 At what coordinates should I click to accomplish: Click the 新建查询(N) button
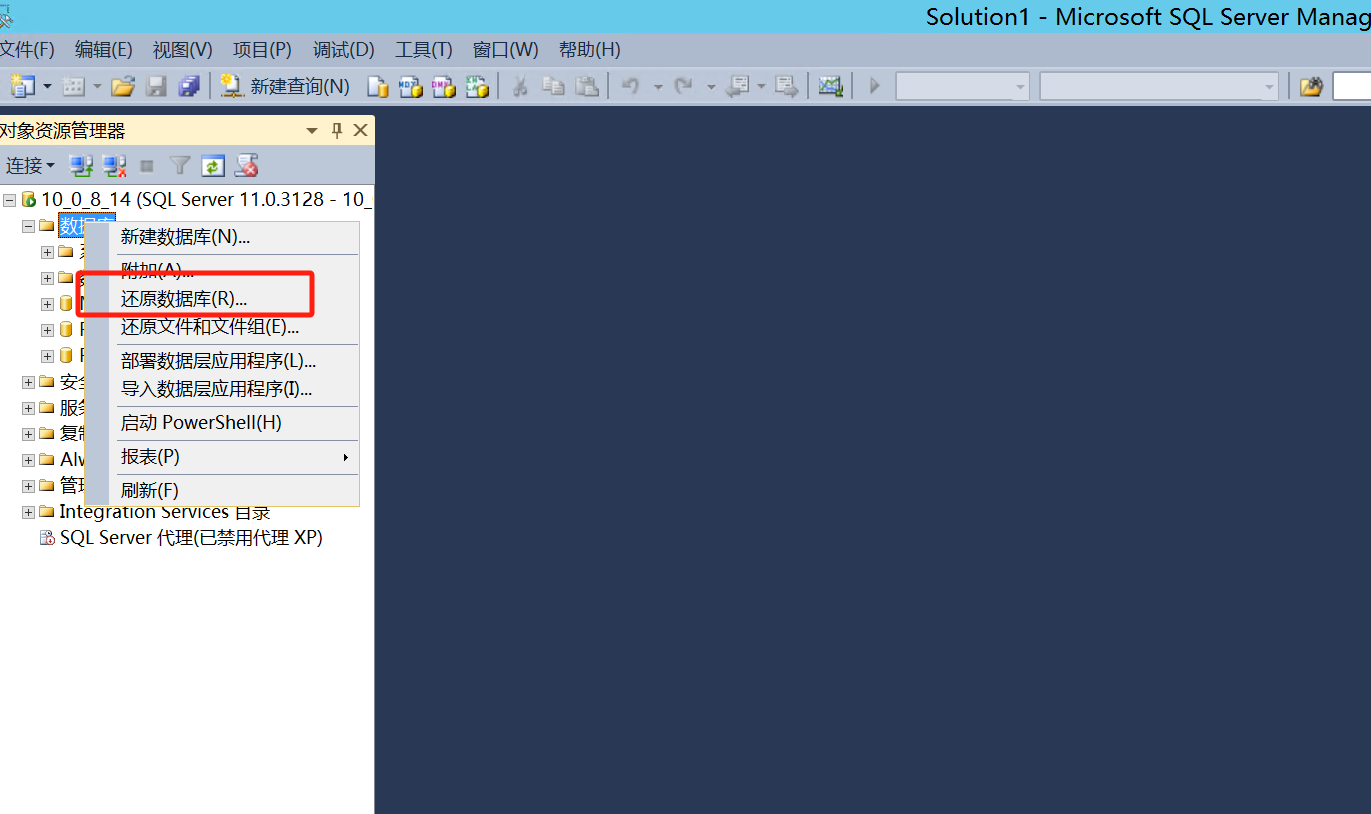coord(285,87)
